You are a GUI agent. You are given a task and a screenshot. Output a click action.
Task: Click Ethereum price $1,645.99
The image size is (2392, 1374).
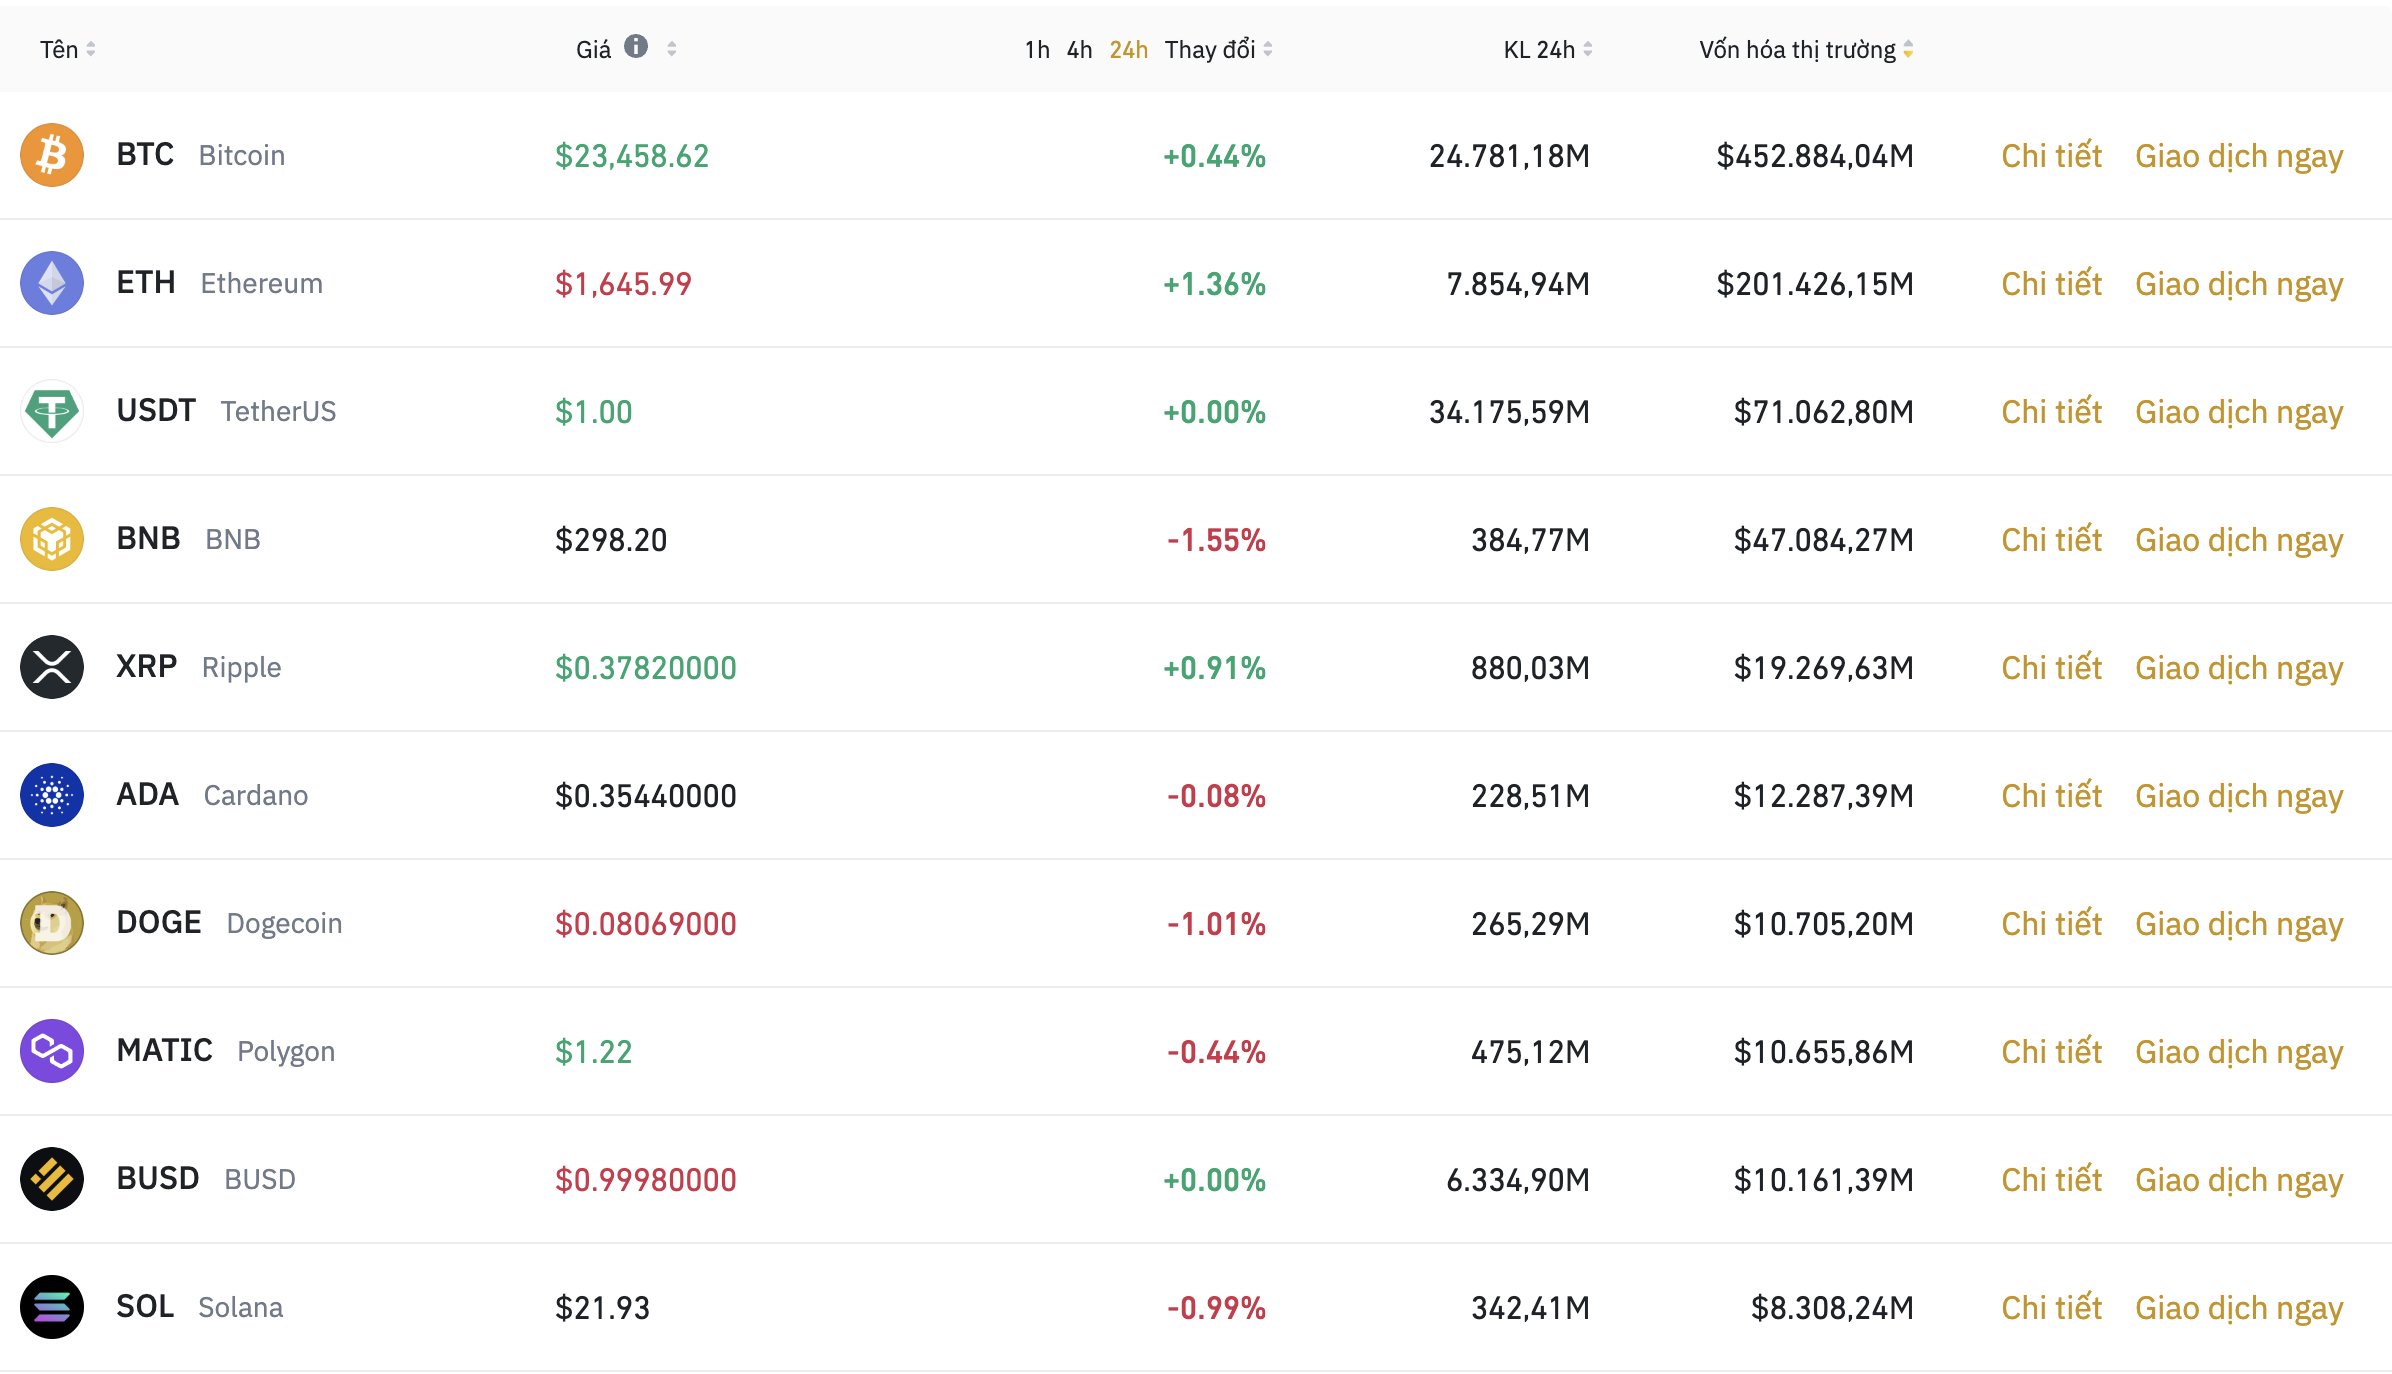pyautogui.click(x=623, y=284)
